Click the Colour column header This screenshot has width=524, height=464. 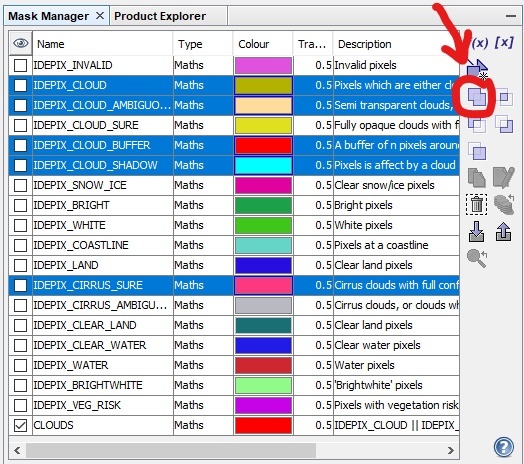(263, 44)
